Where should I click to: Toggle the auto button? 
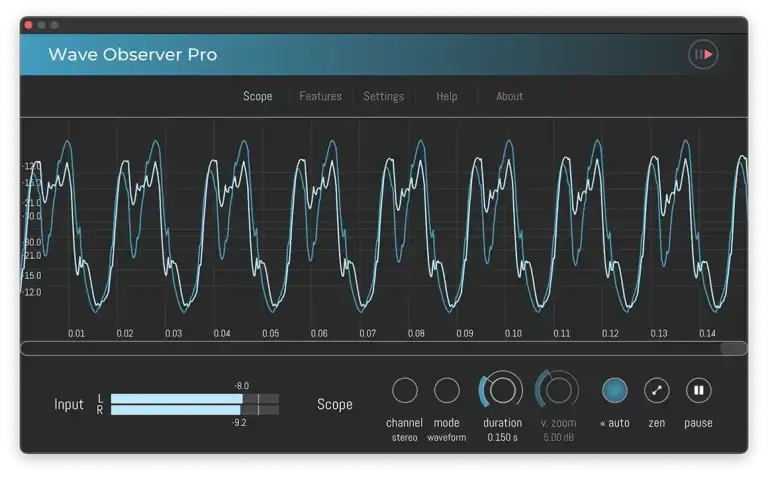click(x=614, y=390)
